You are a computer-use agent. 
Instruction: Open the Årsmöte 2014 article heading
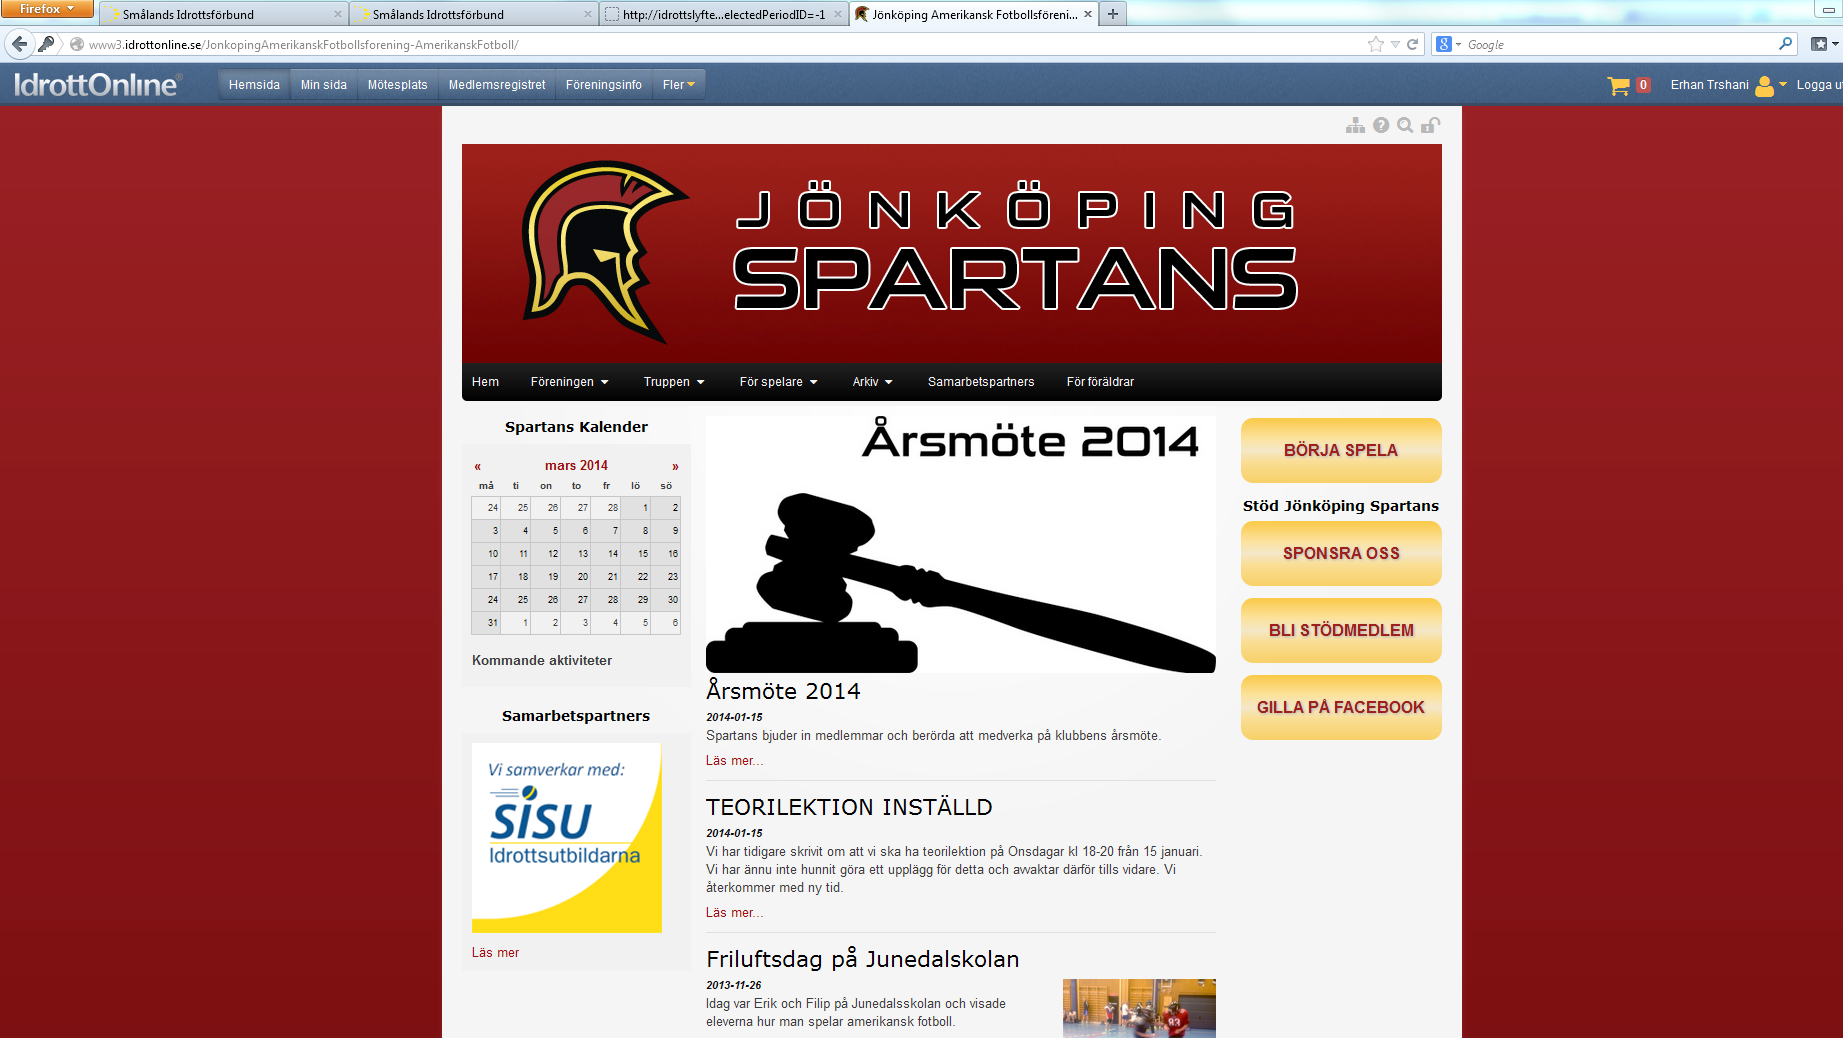[783, 691]
